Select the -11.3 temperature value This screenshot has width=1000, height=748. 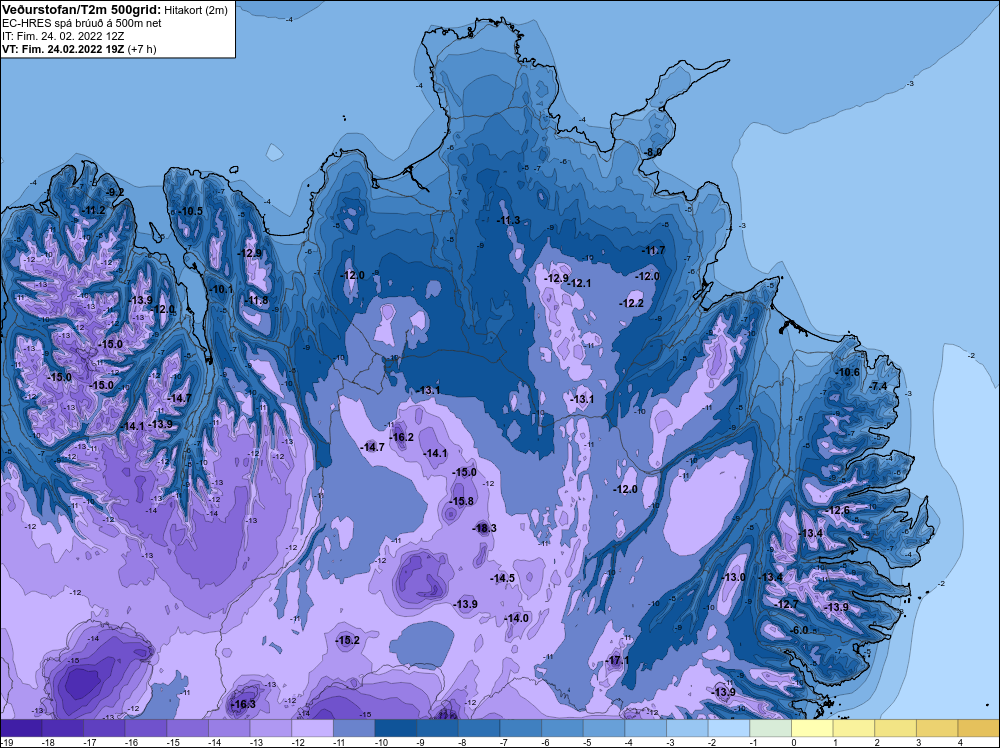click(x=509, y=221)
